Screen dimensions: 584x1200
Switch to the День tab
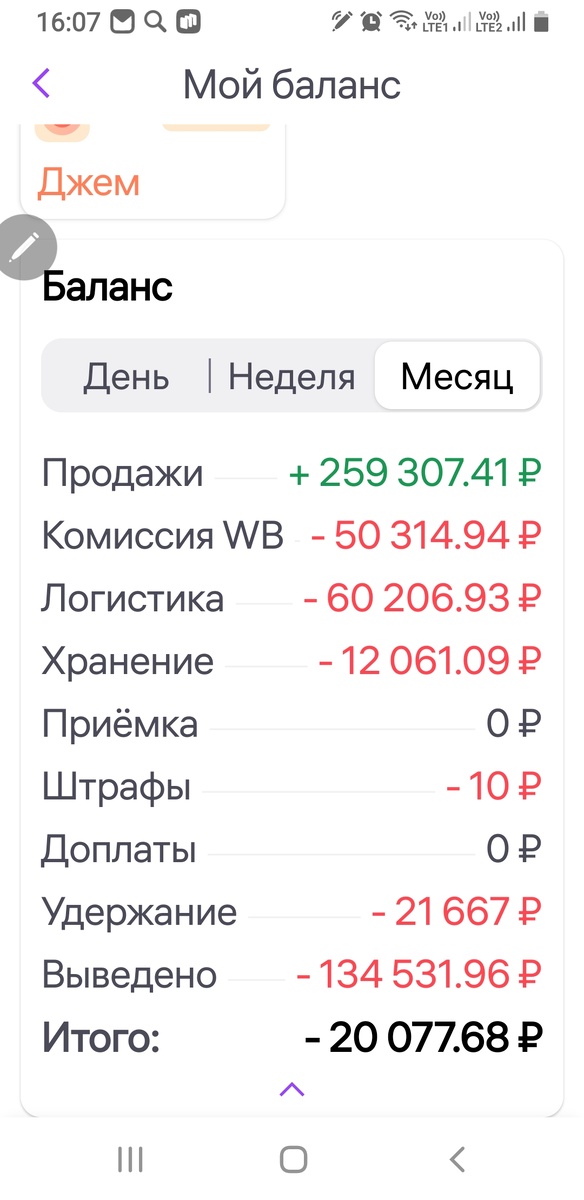(128, 376)
